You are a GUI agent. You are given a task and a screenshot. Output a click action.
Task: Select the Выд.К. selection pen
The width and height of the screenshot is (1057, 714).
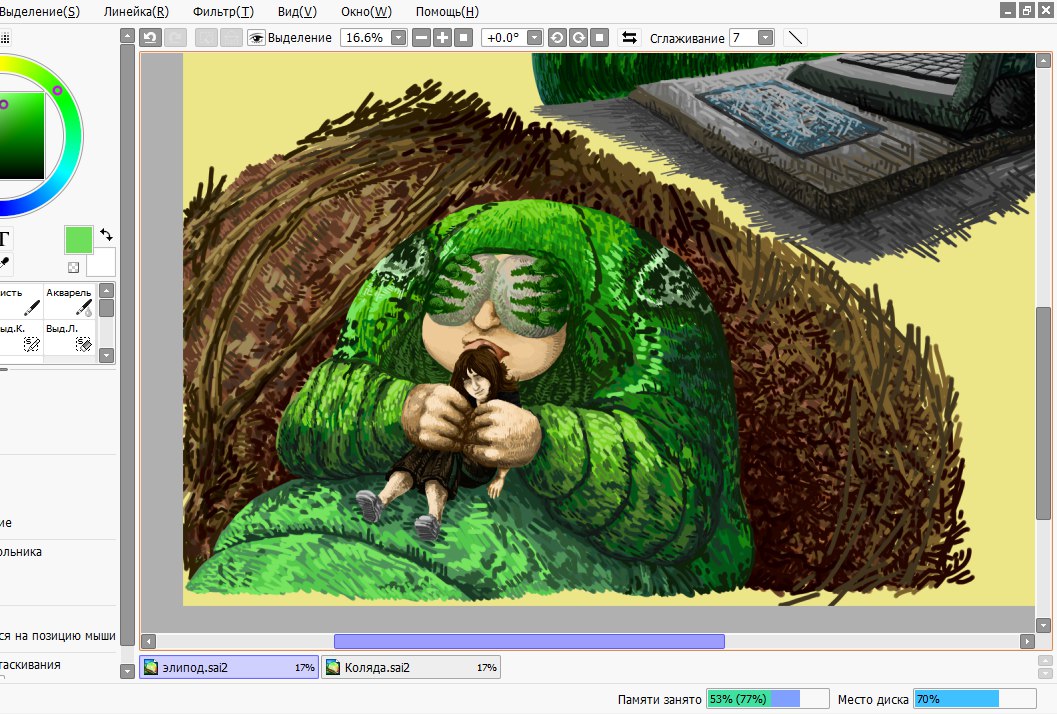pyautogui.click(x=20, y=337)
